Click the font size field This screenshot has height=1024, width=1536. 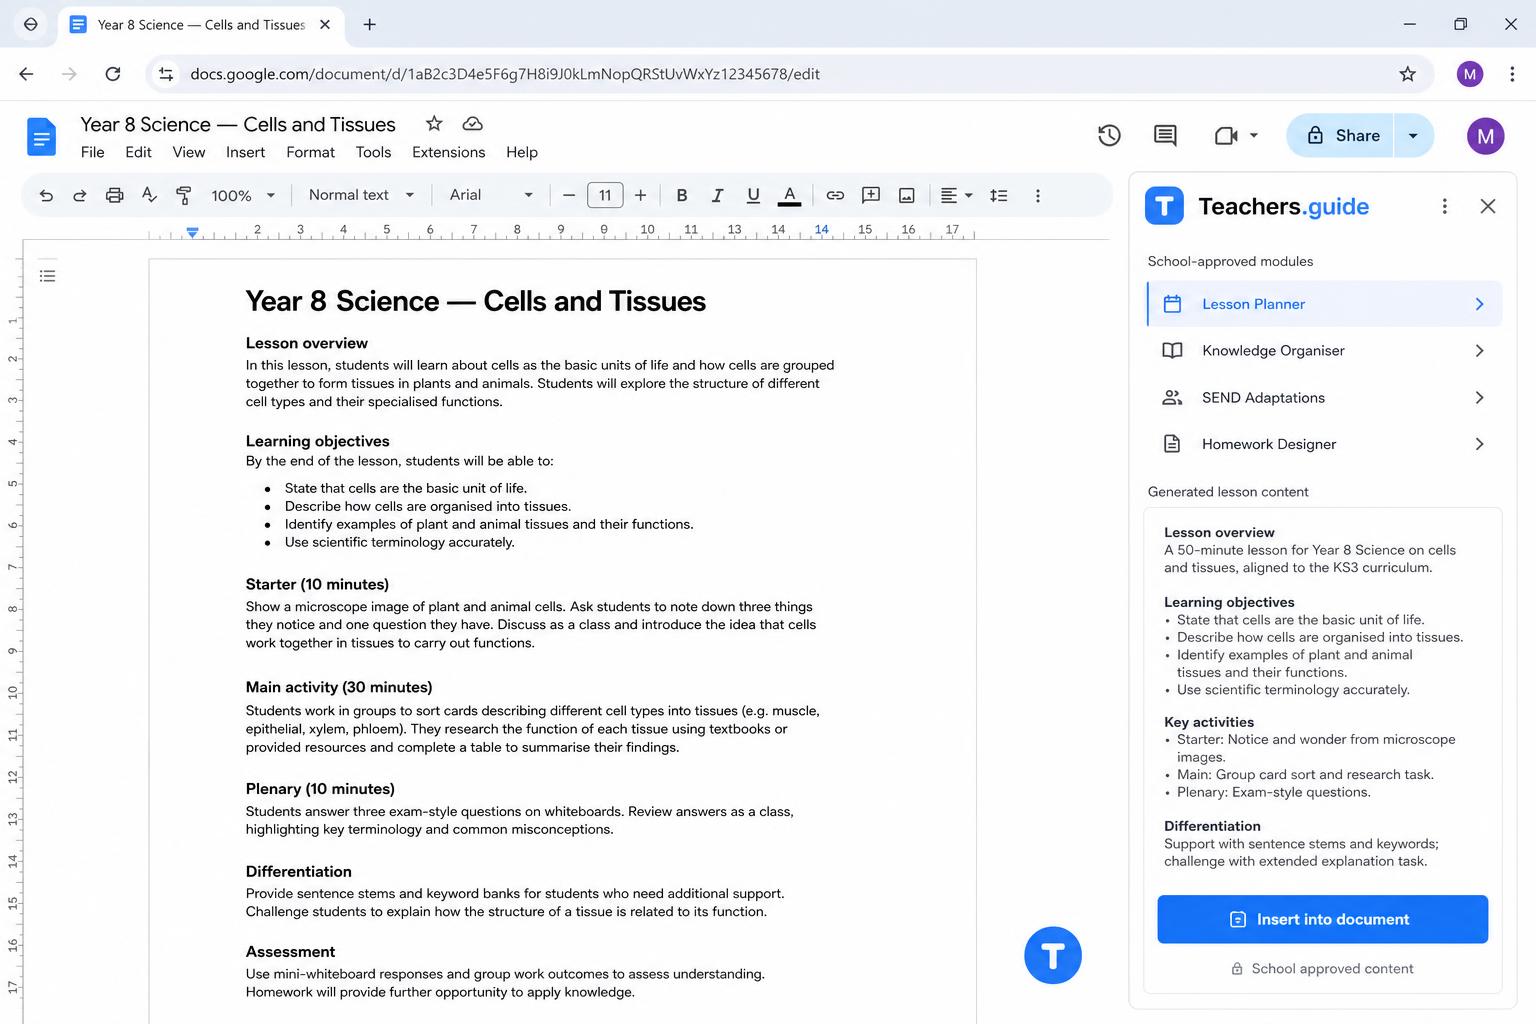pyautogui.click(x=605, y=196)
